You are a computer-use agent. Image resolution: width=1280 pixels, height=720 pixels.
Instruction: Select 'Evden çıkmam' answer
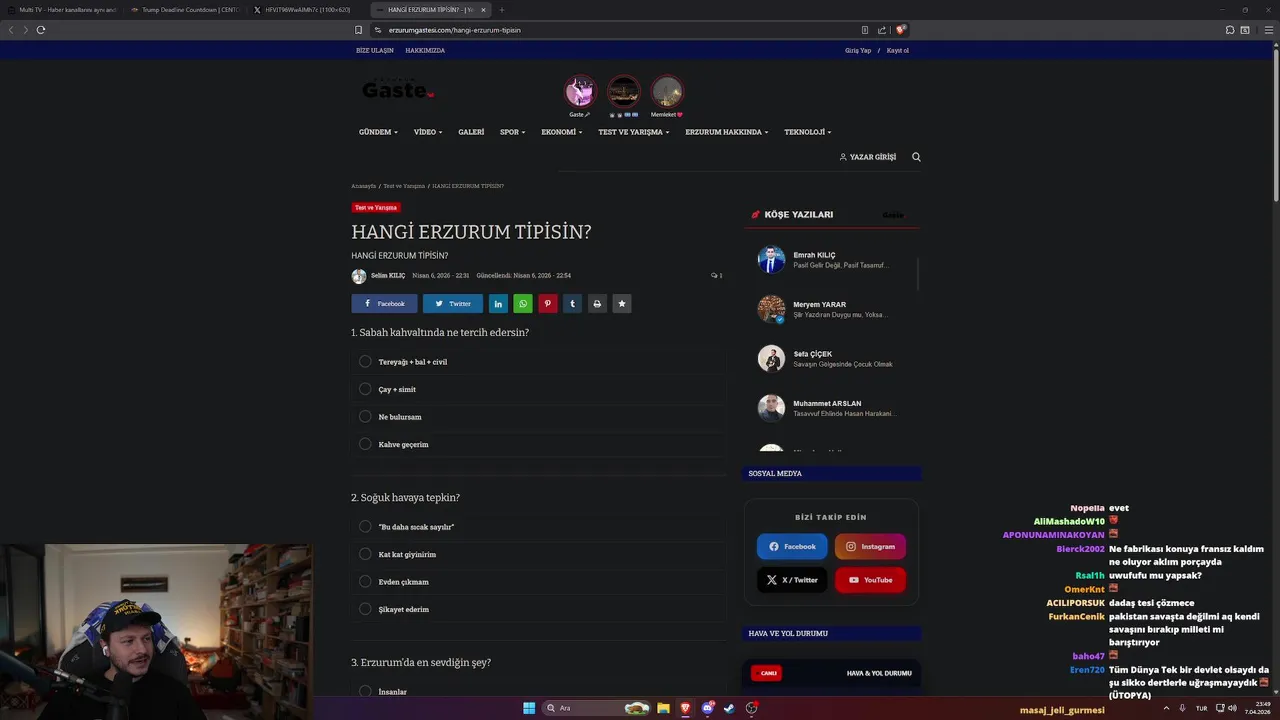coord(538,582)
